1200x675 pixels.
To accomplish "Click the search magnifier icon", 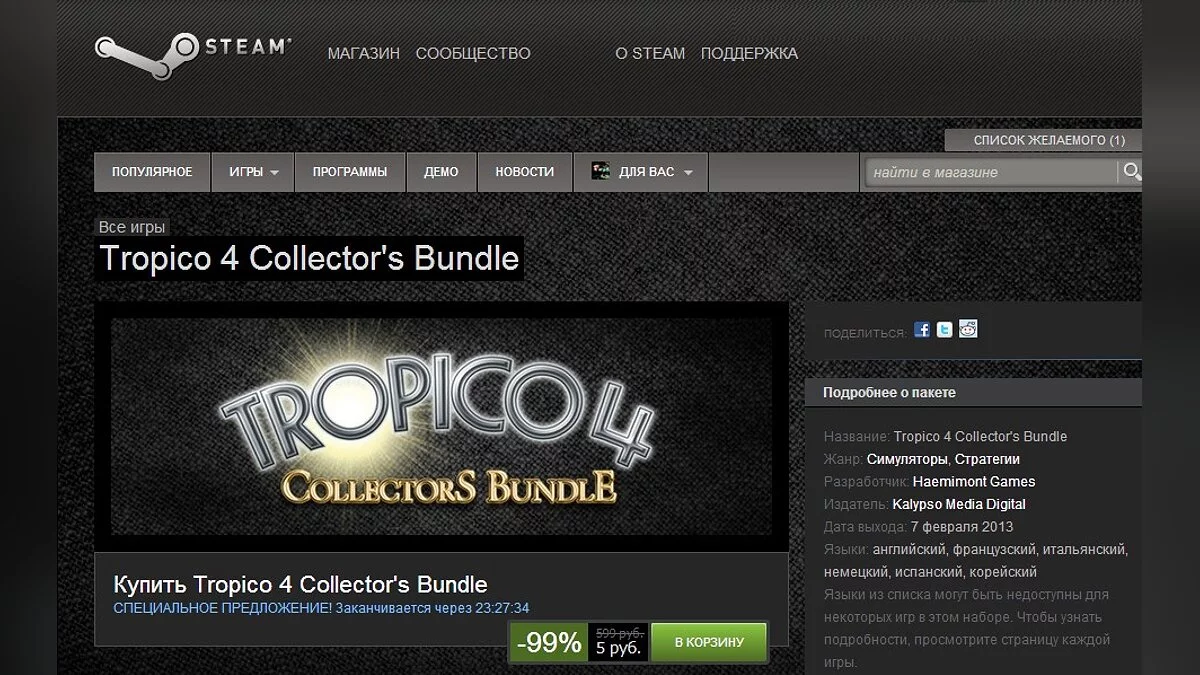I will coord(1132,171).
